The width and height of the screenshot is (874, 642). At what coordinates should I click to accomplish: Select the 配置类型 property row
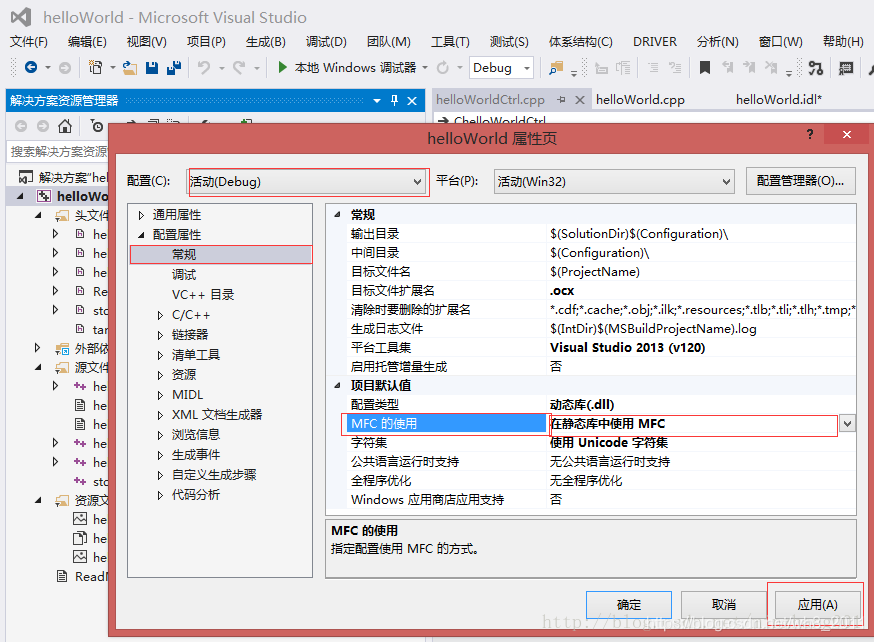click(x=600, y=405)
